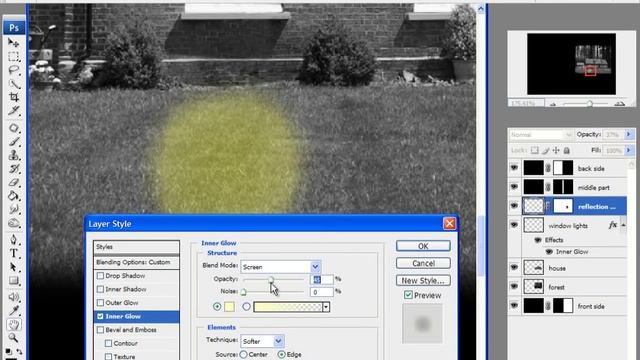Select the gradient radio button
640x360 pixels.
coord(247,307)
